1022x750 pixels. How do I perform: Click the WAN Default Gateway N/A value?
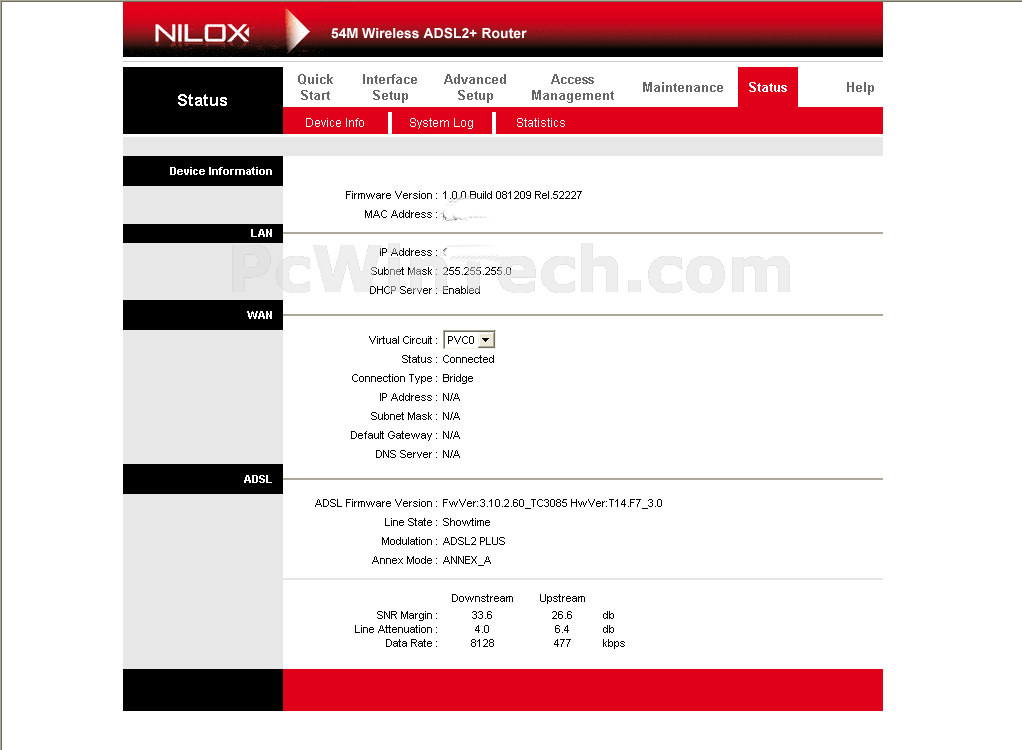point(451,435)
